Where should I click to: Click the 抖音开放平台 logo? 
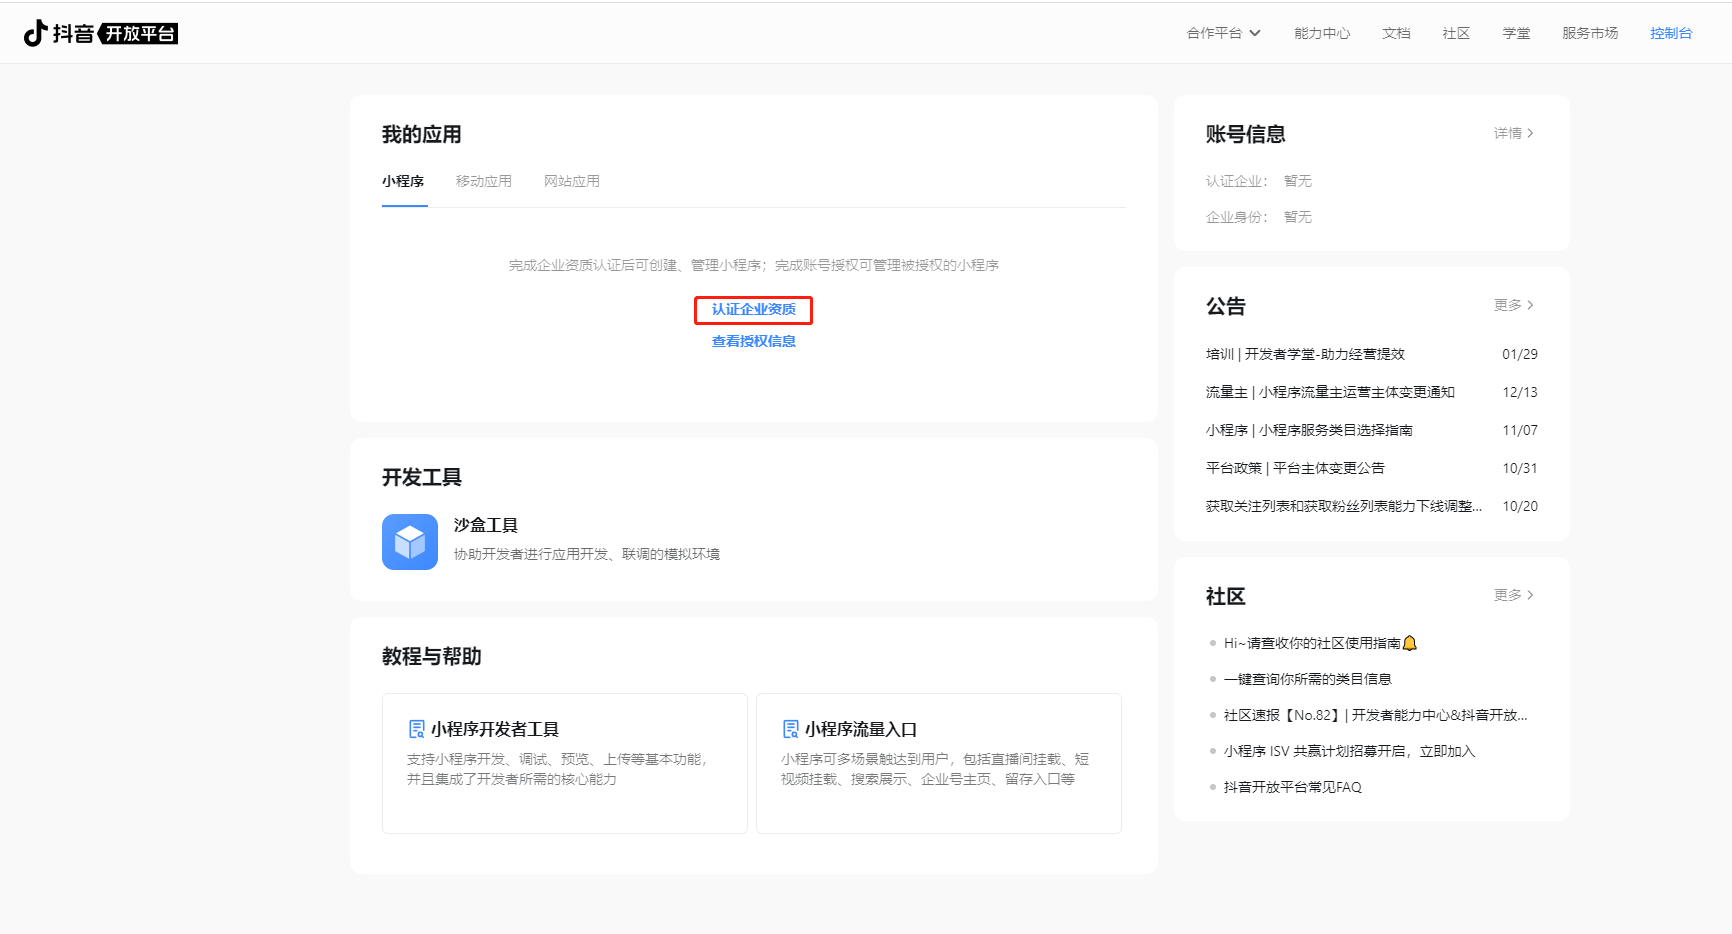tap(101, 33)
